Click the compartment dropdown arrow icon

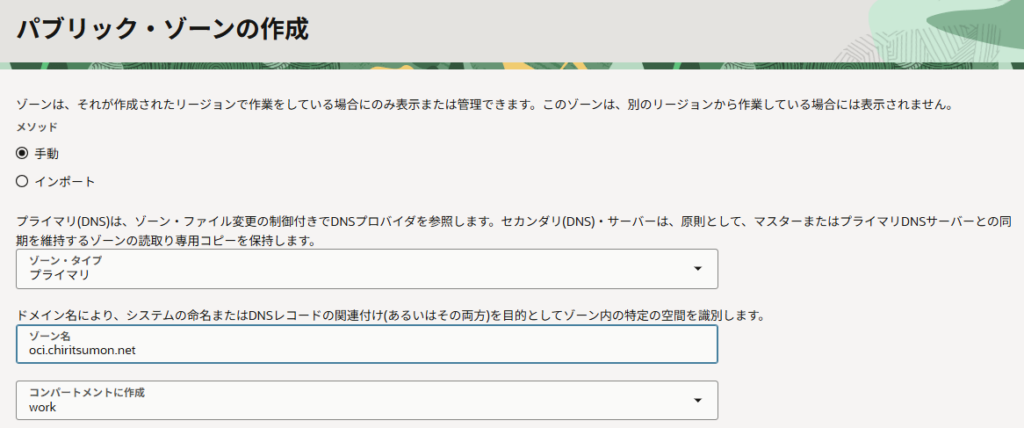697,401
